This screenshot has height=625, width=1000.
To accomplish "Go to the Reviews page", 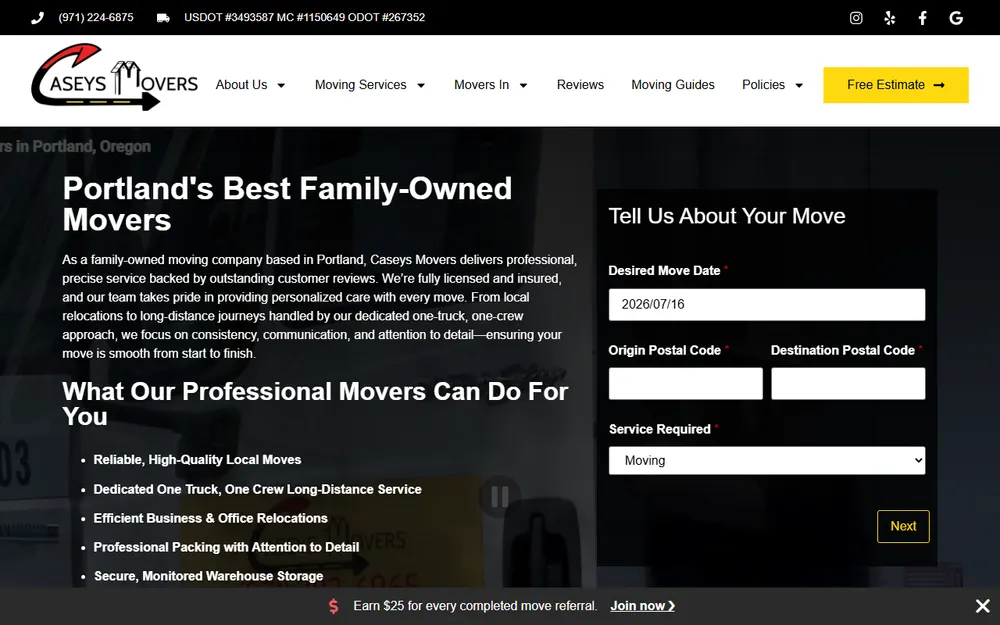I will 580,85.
